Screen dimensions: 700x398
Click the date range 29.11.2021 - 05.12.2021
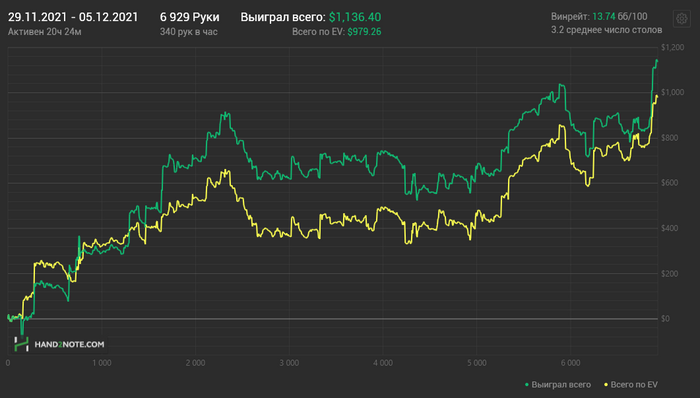coord(73,17)
